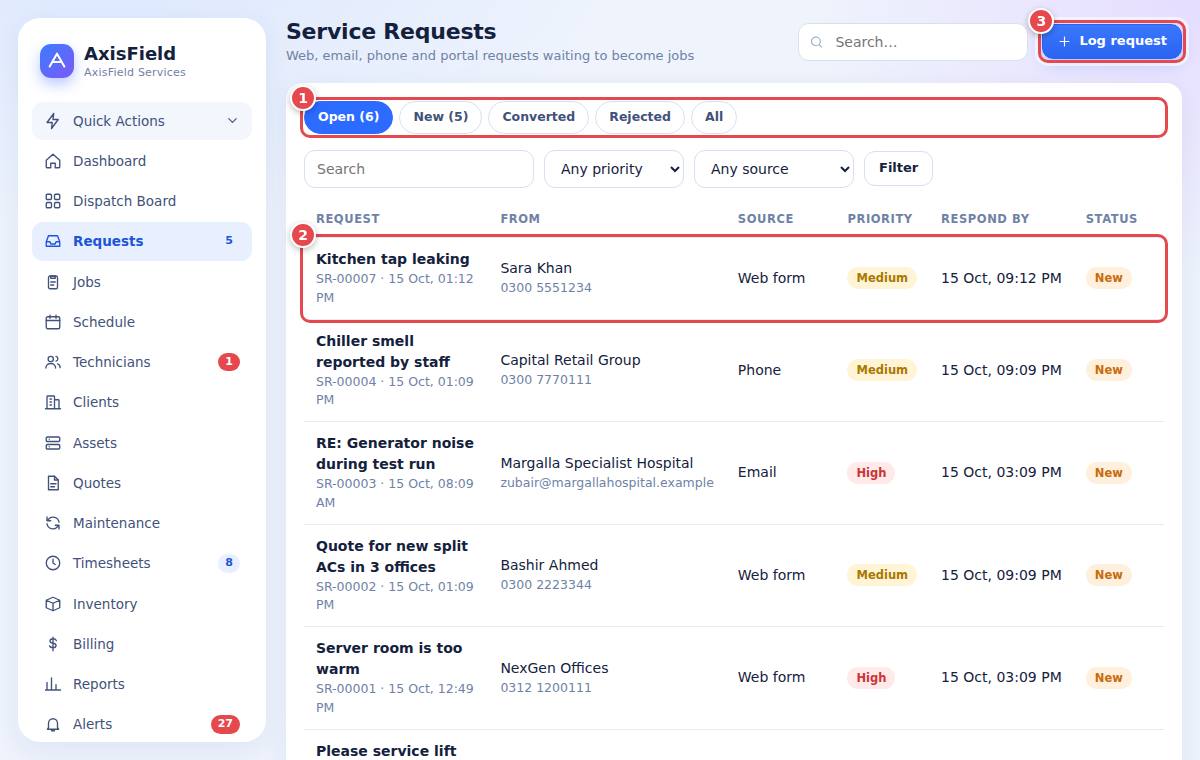Open the Any priority dropdown
1200x760 pixels.
point(614,169)
